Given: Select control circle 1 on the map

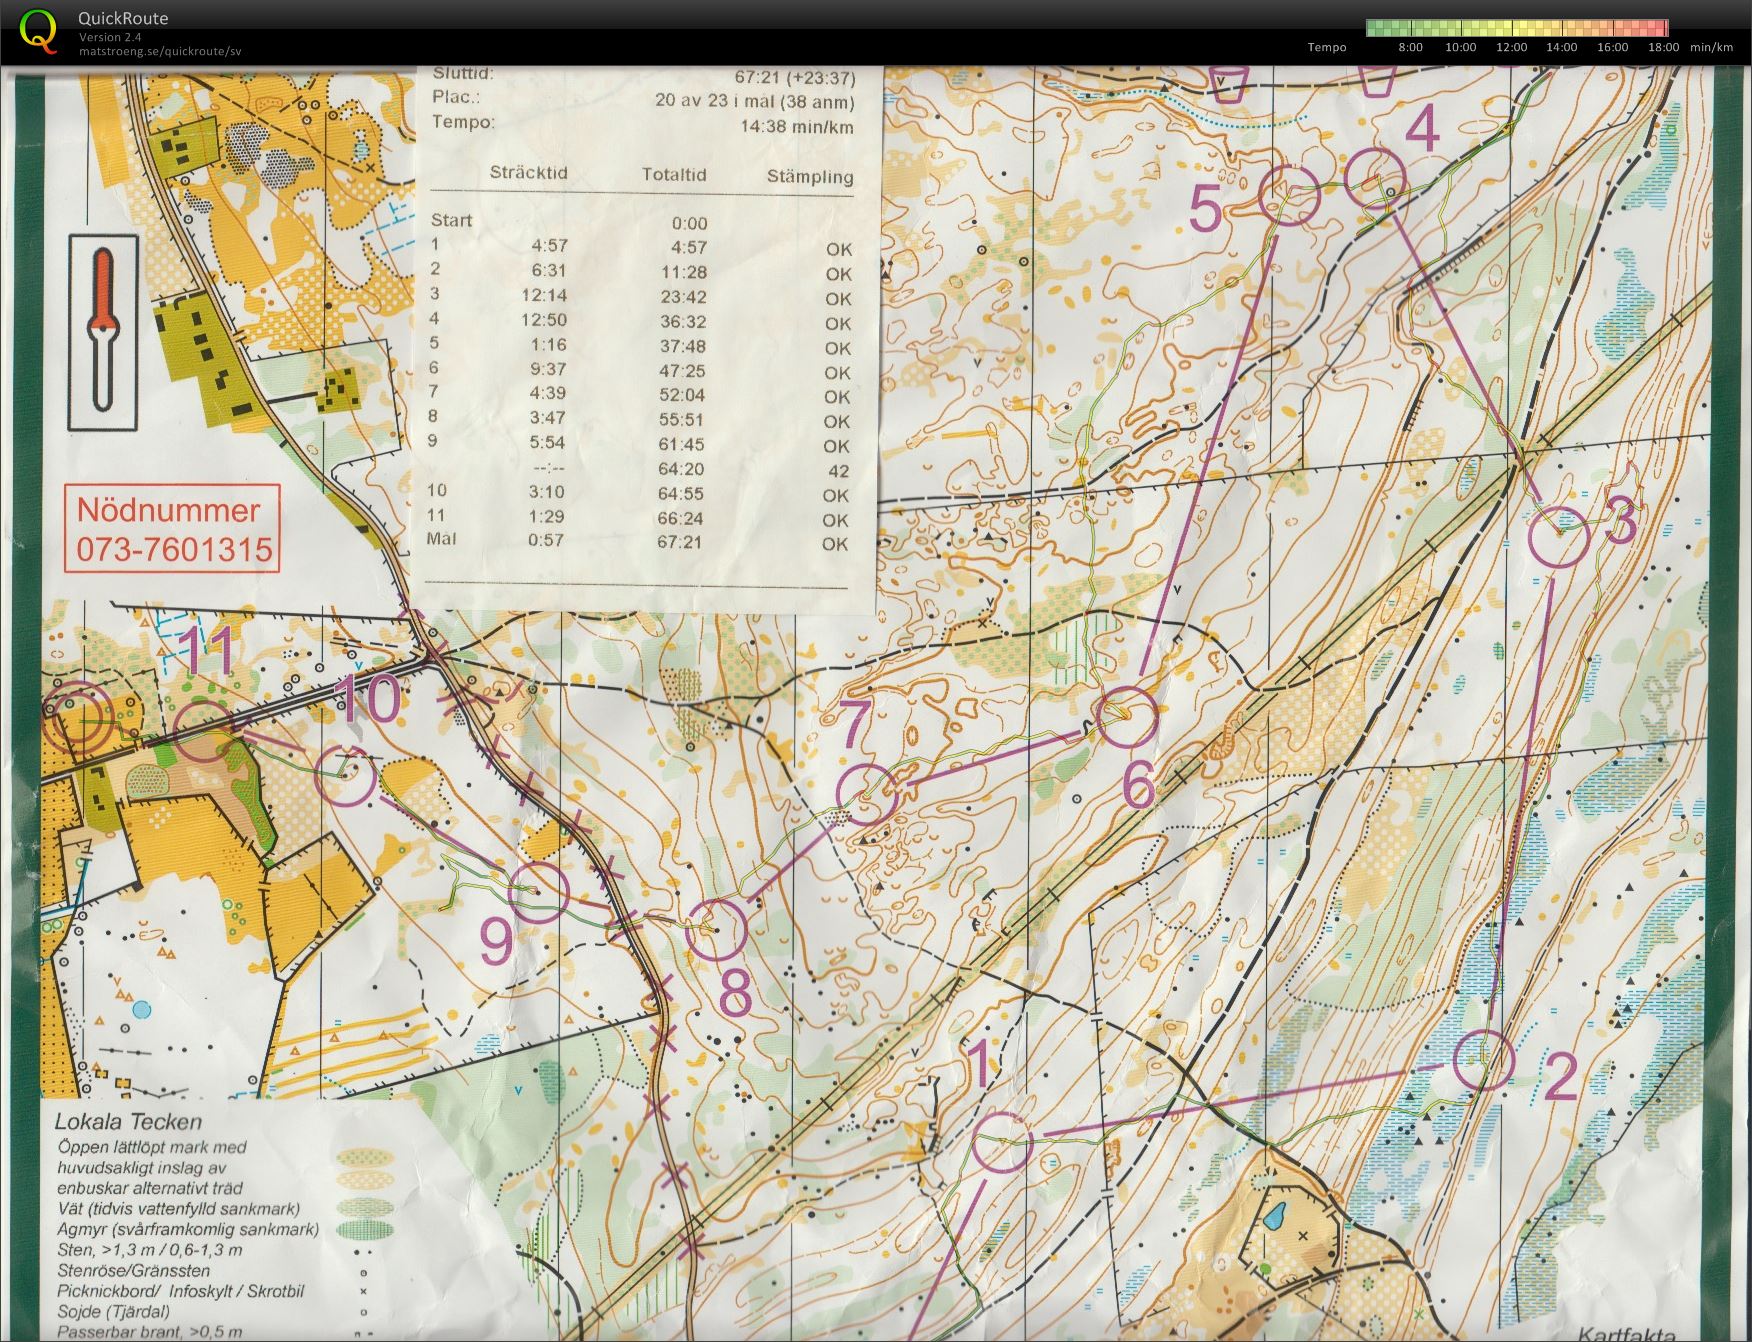Looking at the screenshot, I should 1001,1142.
